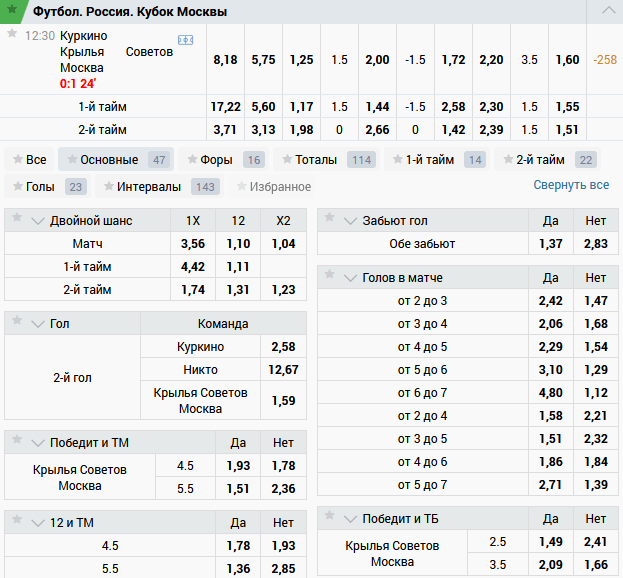Click the star beside the 12:30 match time

(12, 34)
